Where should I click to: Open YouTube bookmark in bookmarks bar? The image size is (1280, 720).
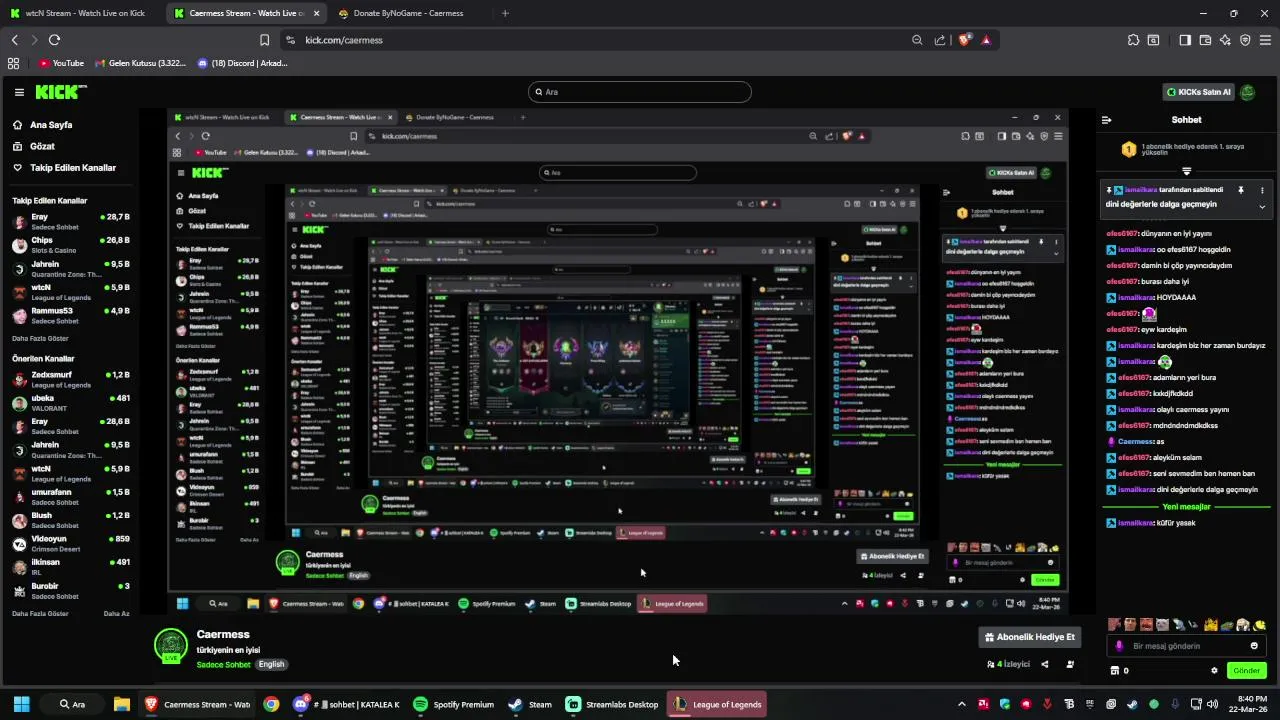pos(61,63)
